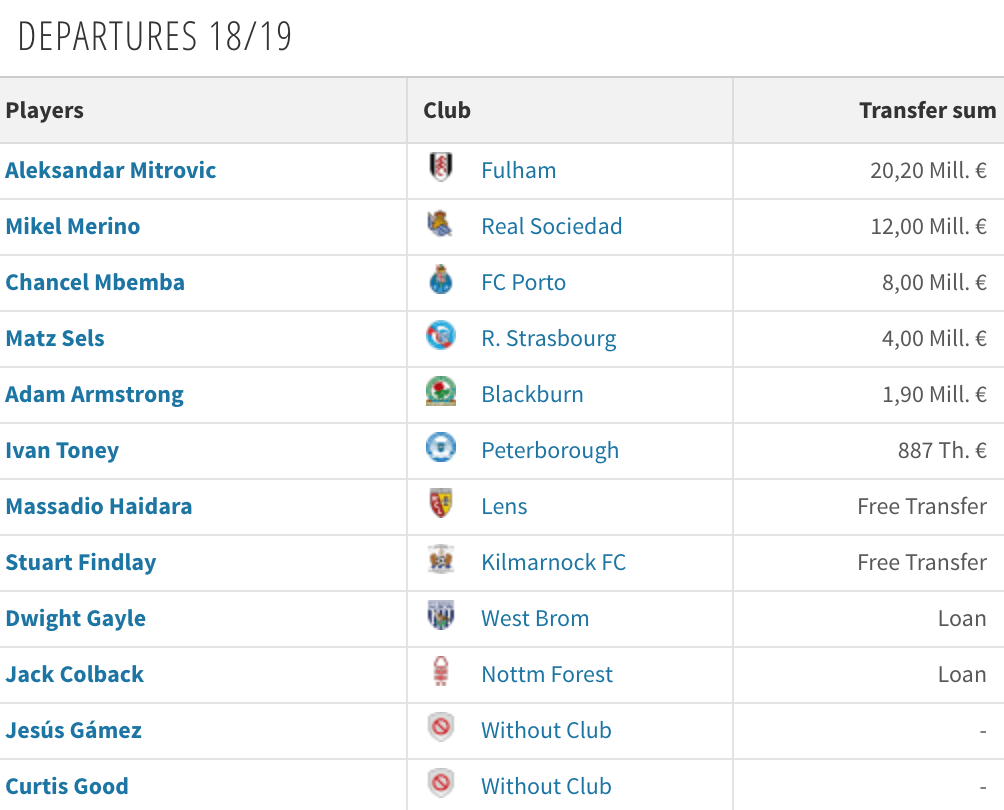Screen dimensions: 1004x810
Task: Open Dwight Gayle player profile
Action: pyautogui.click(x=76, y=618)
